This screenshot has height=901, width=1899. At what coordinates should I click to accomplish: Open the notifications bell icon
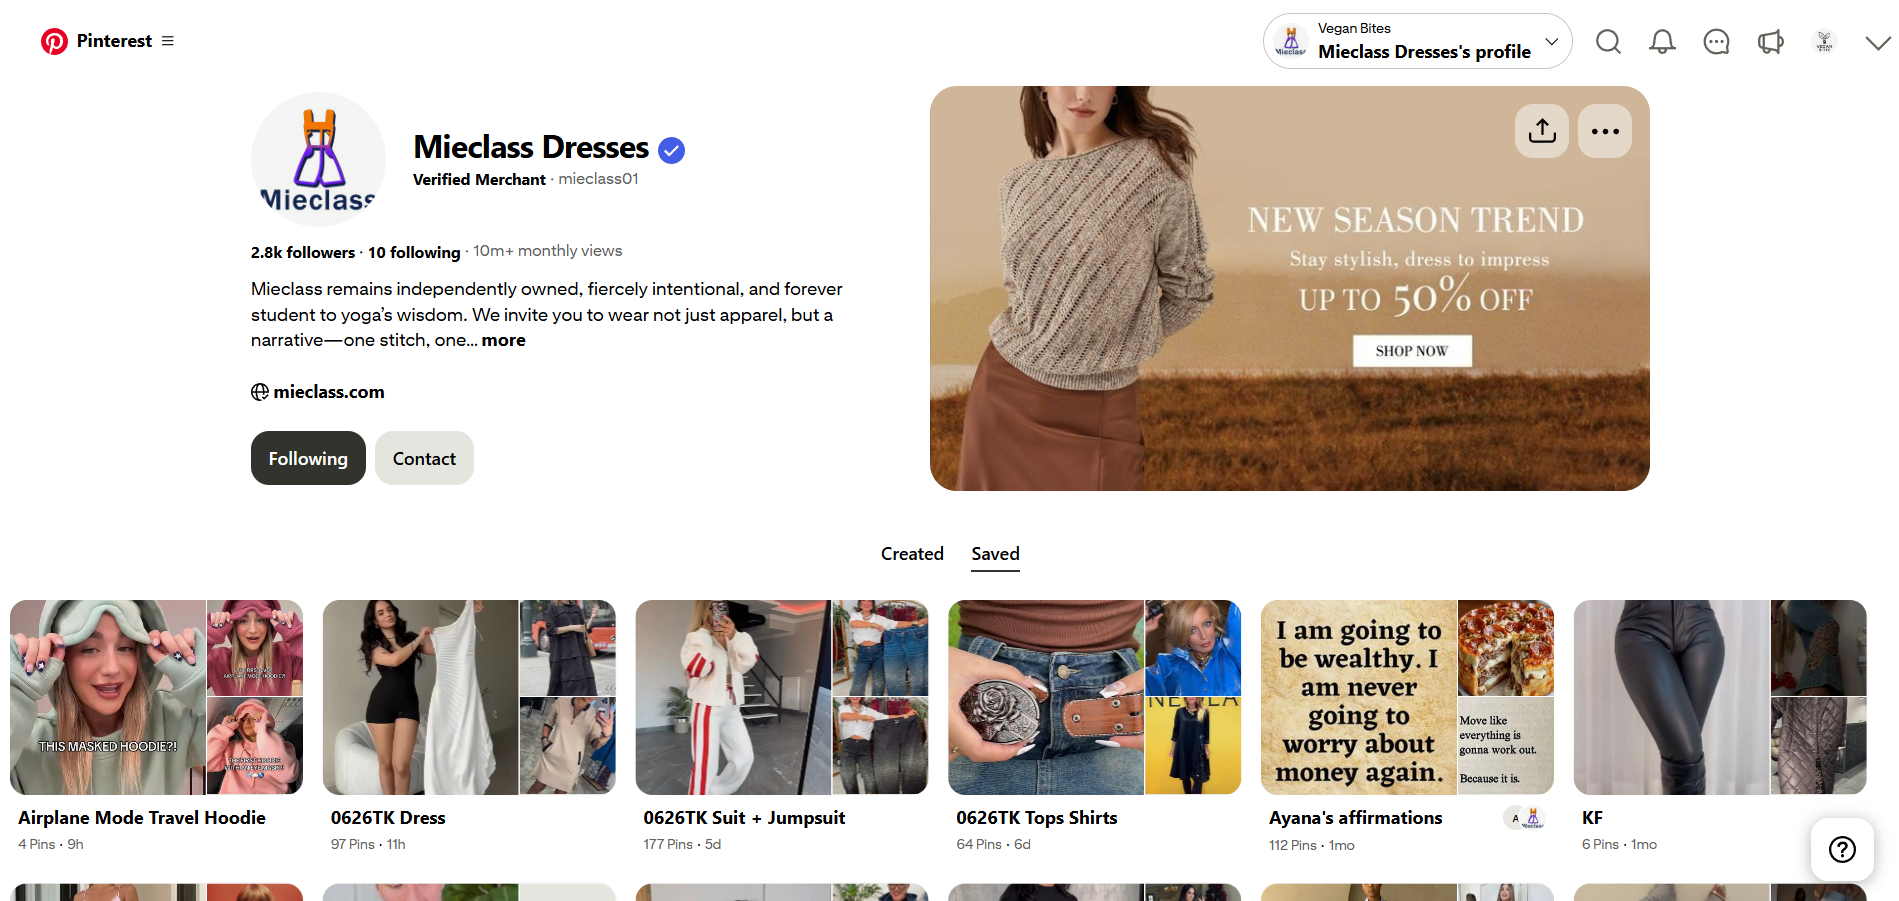point(1662,41)
